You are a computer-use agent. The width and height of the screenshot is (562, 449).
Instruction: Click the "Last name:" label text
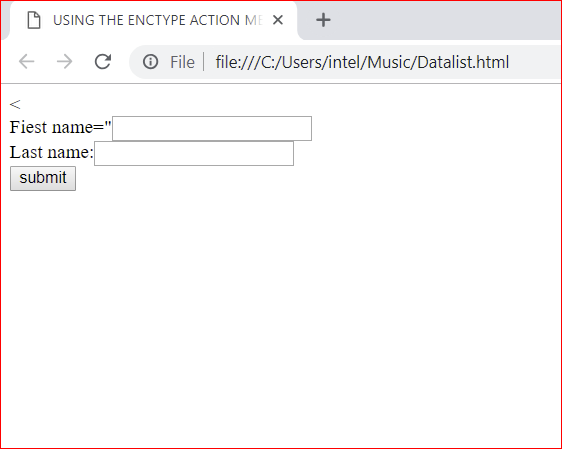pos(51,152)
